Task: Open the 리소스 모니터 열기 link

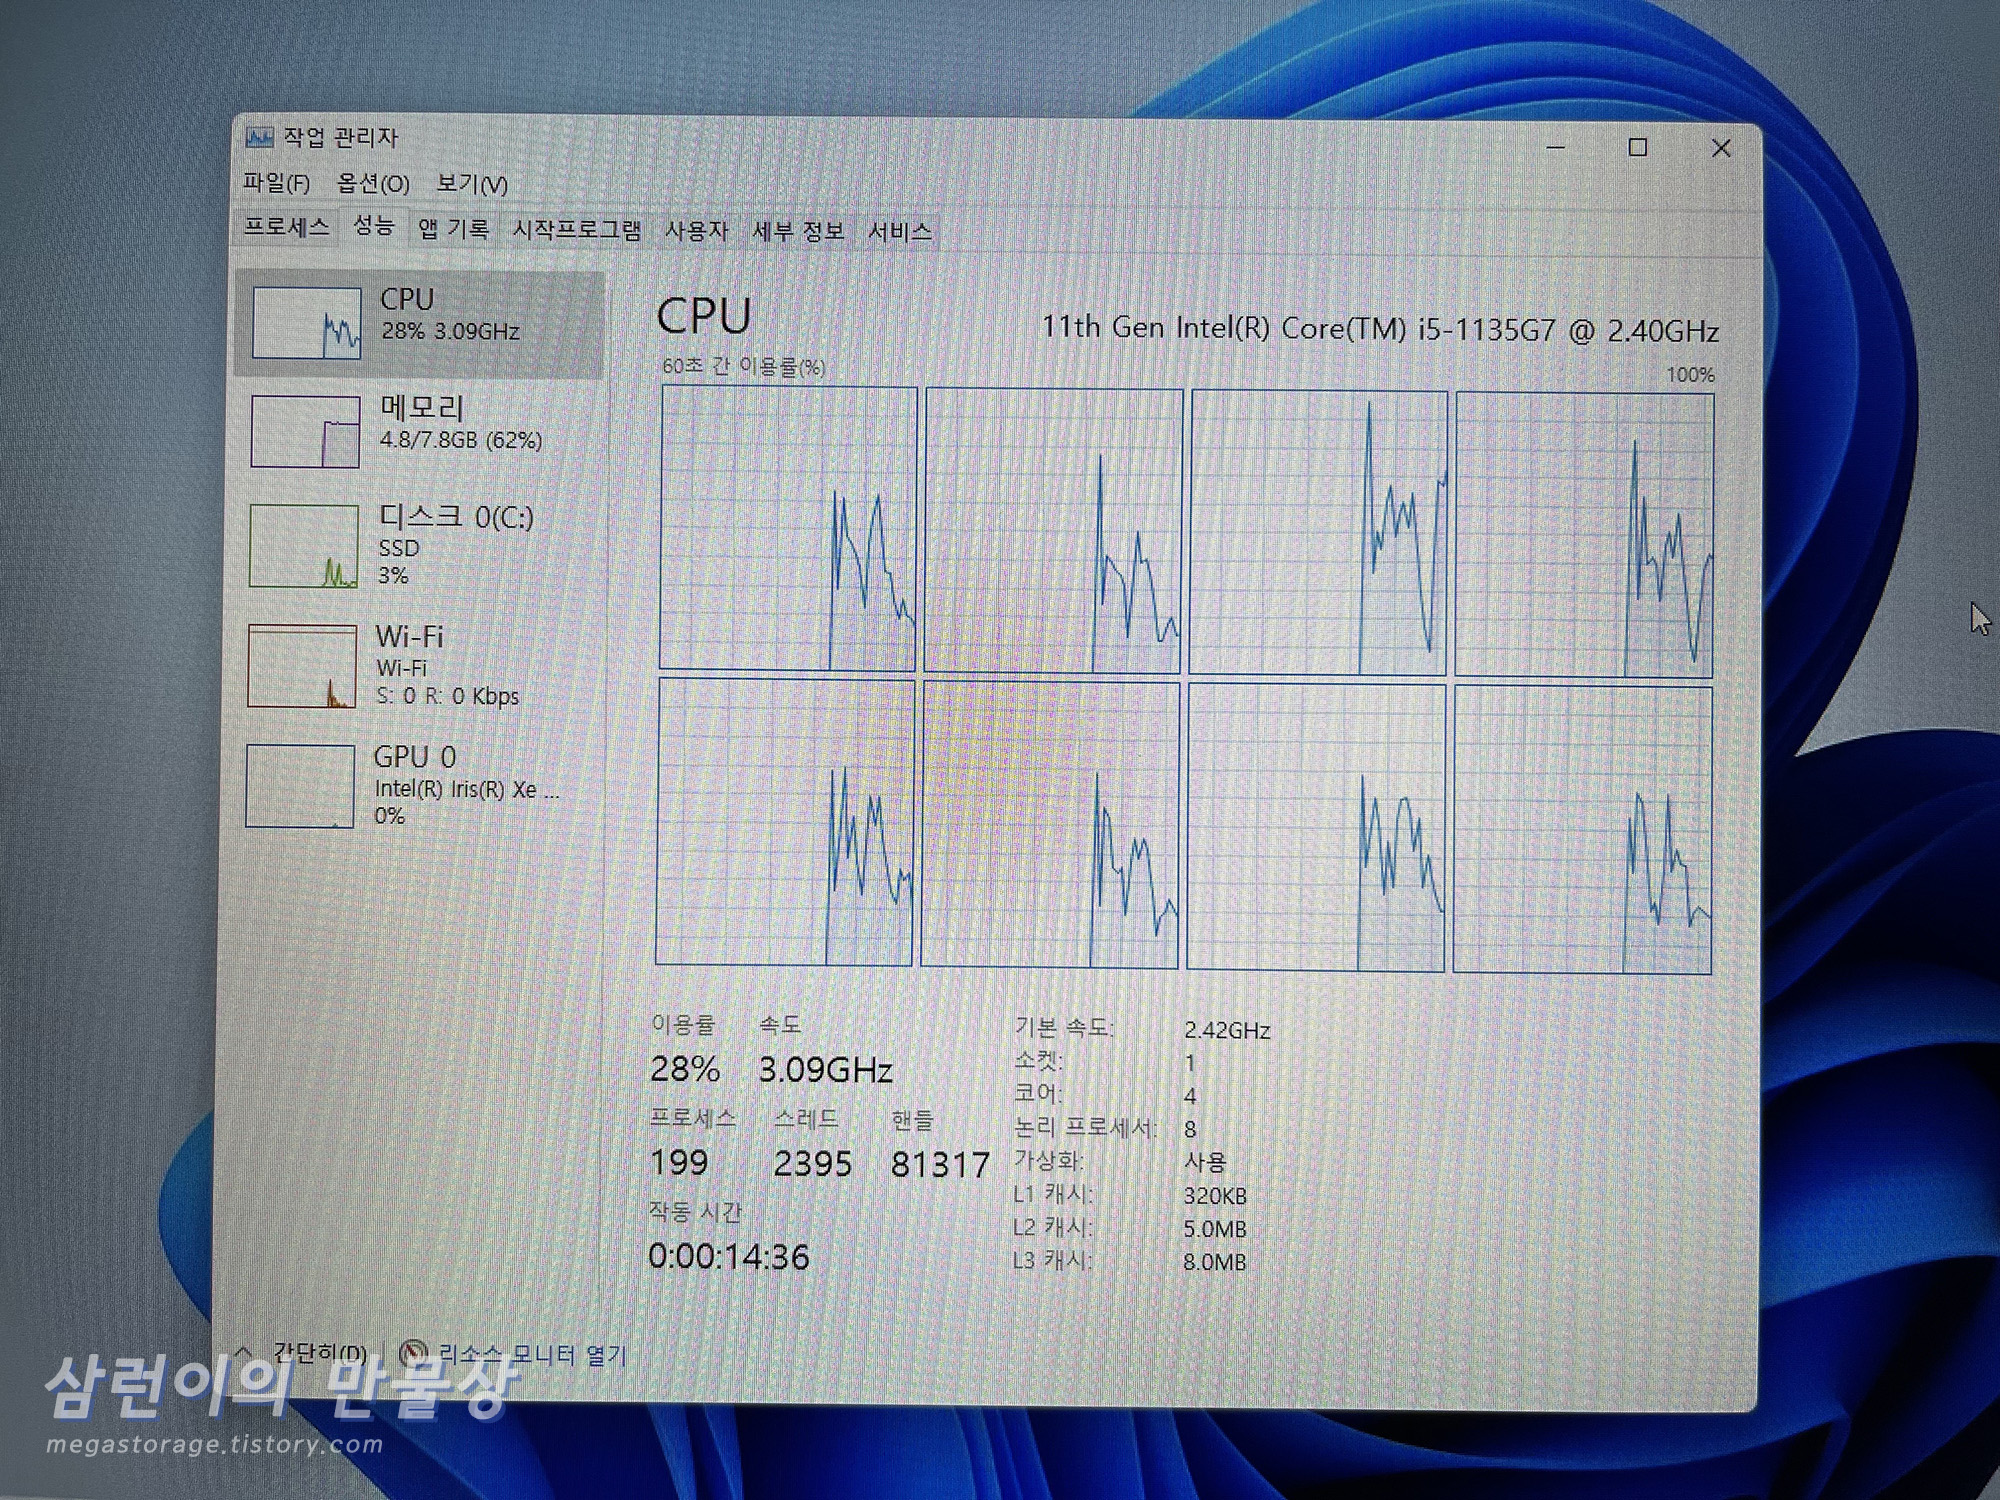Action: [532, 1355]
